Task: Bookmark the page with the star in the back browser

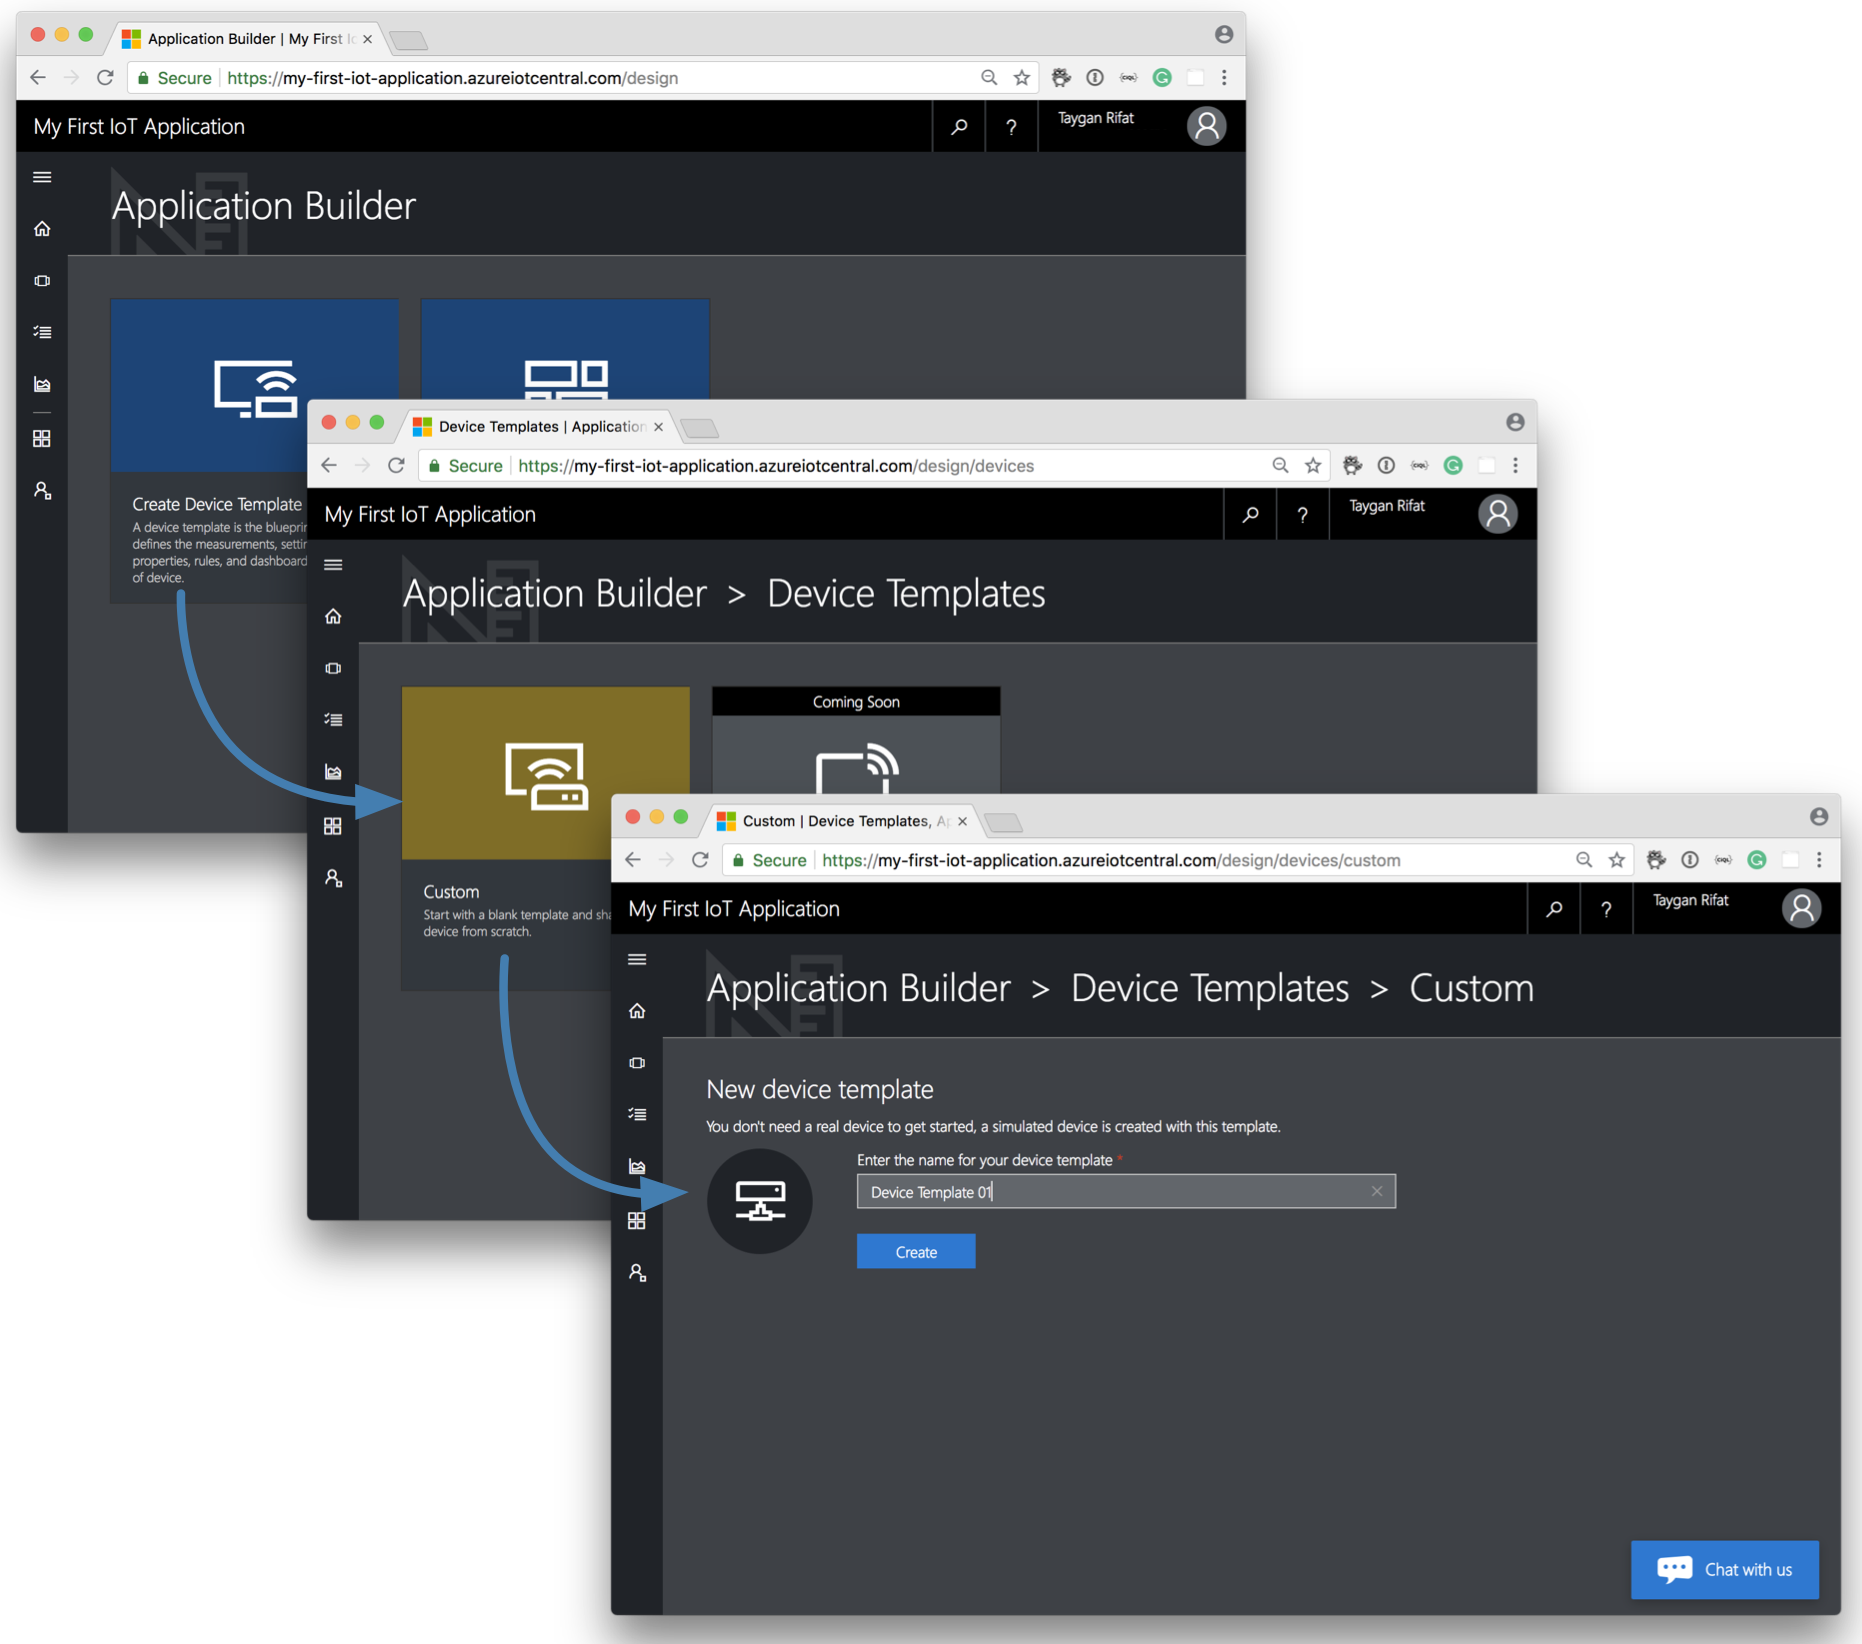Action: tap(1021, 78)
